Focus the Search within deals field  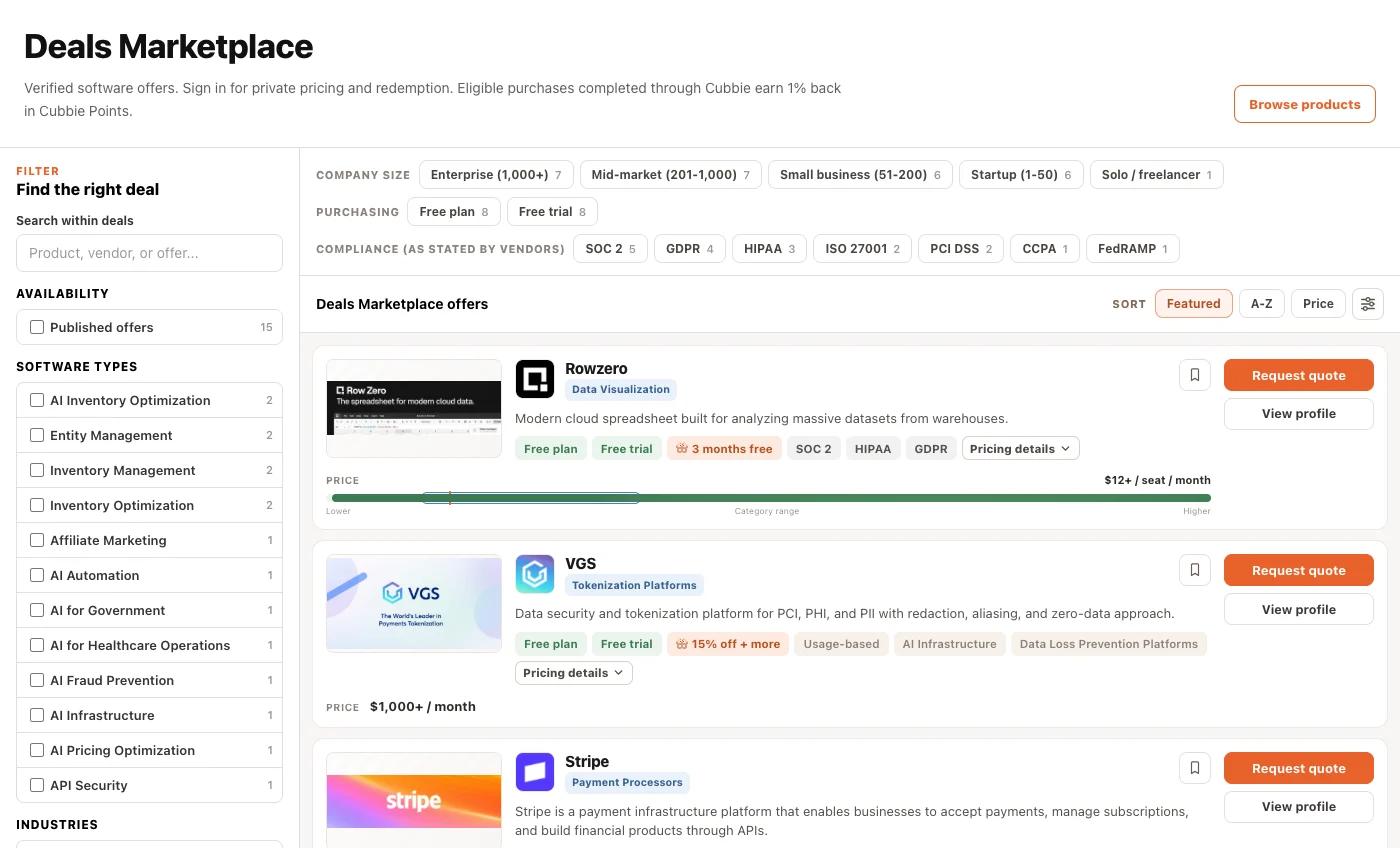tap(150, 253)
